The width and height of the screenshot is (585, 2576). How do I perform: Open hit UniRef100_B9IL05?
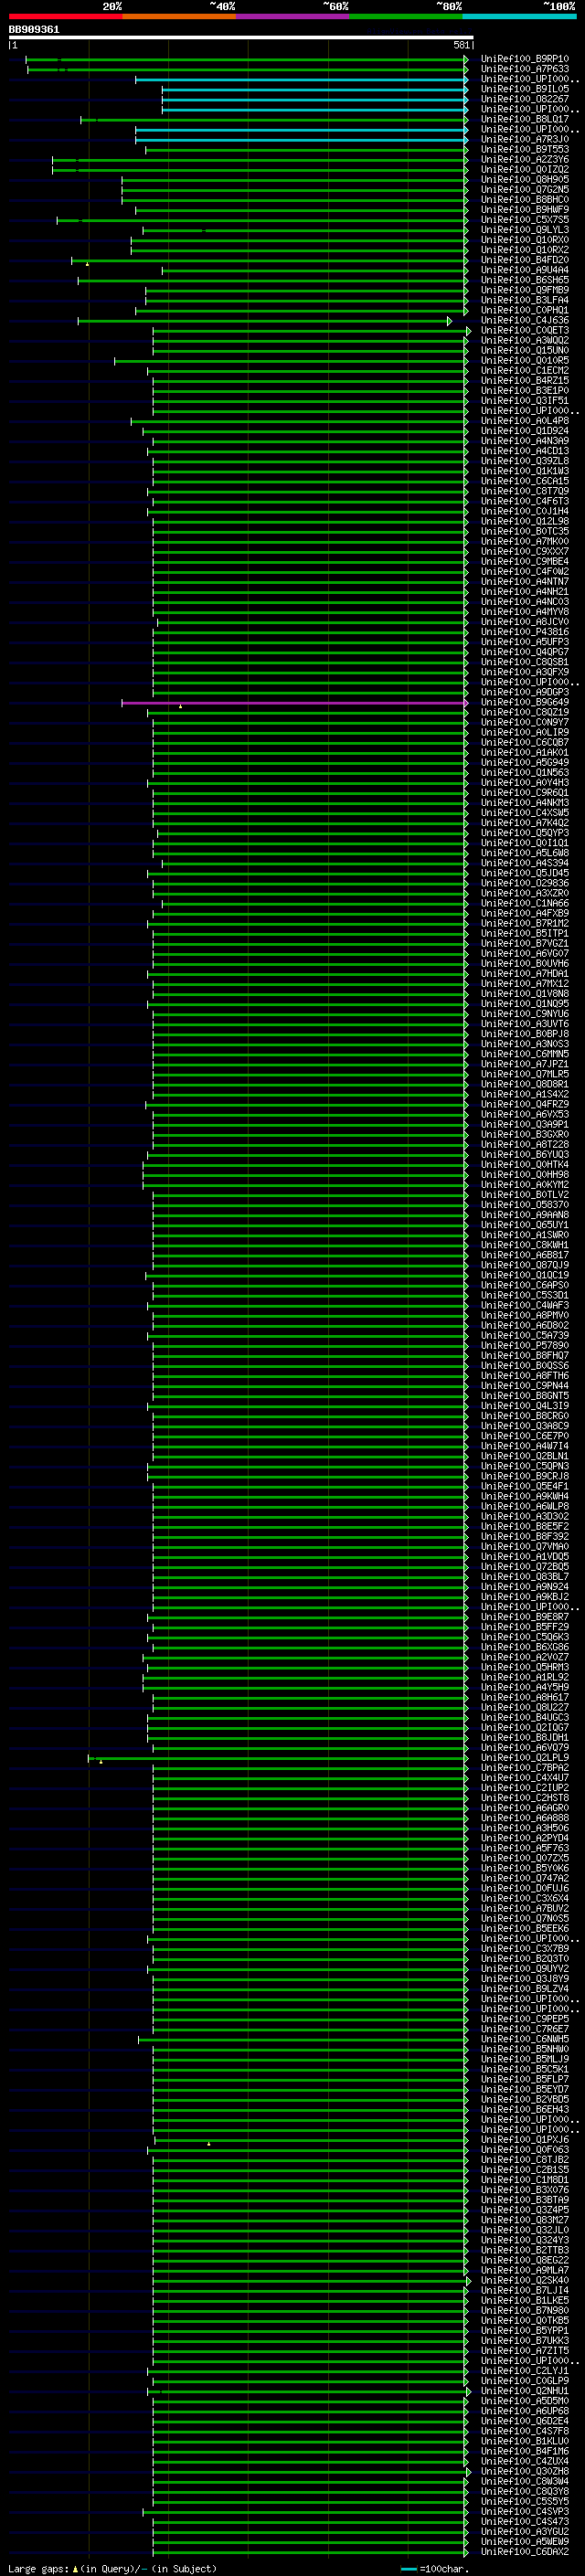pos(524,89)
